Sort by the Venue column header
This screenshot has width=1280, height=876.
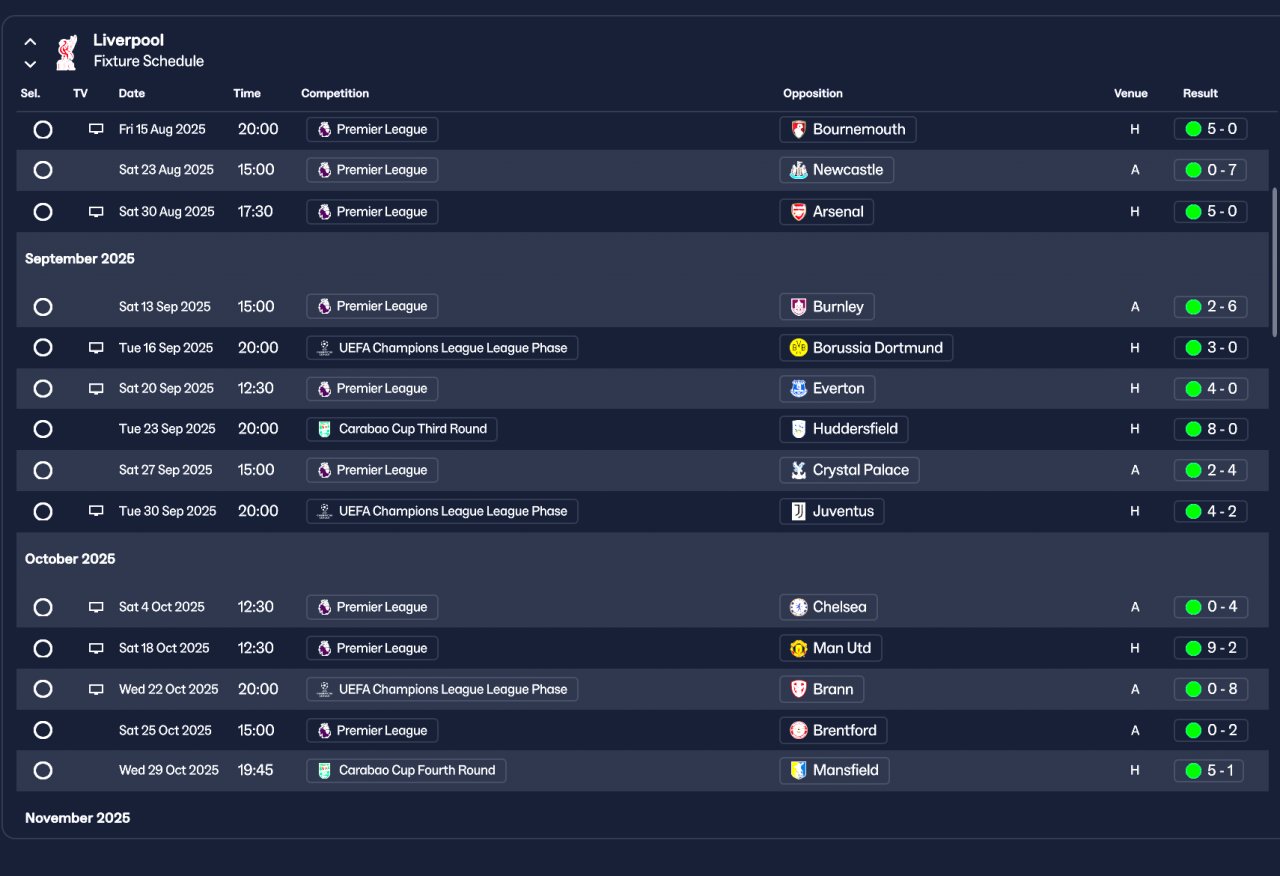click(1131, 93)
